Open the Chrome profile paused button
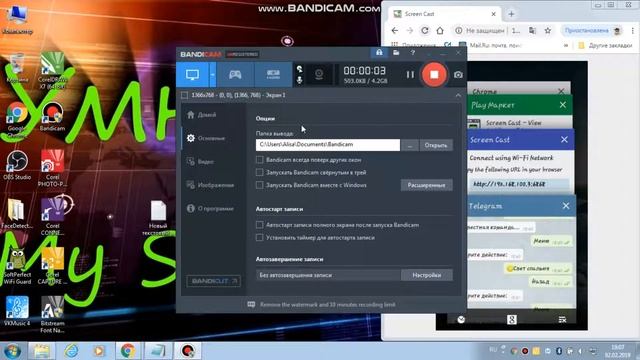The height and width of the screenshot is (360, 640). point(592,31)
